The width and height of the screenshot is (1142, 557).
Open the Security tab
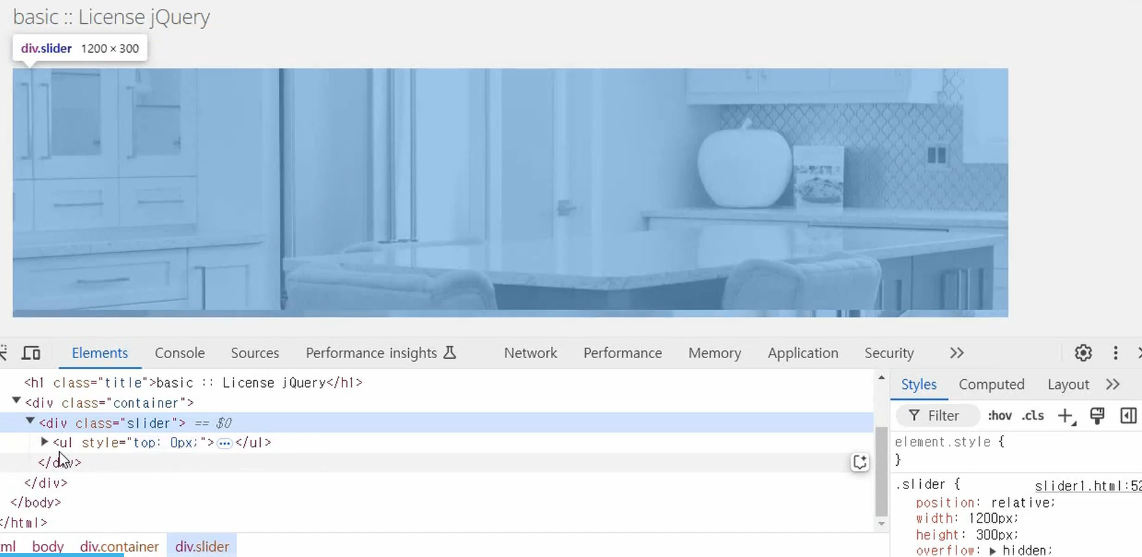(889, 353)
